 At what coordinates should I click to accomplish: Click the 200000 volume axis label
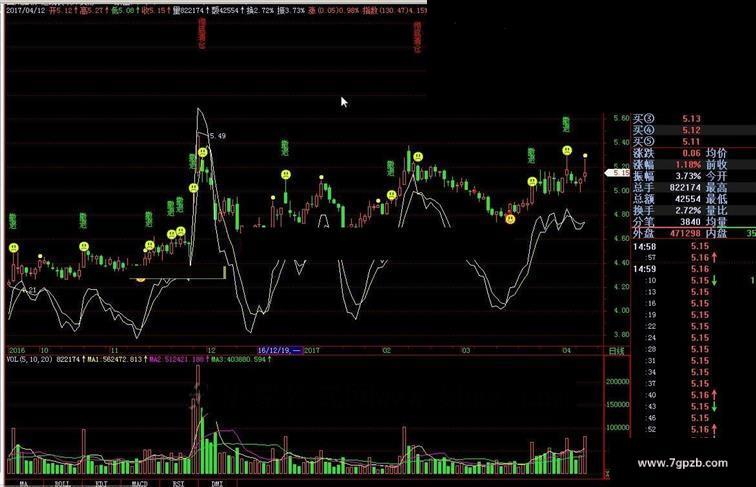[618, 381]
